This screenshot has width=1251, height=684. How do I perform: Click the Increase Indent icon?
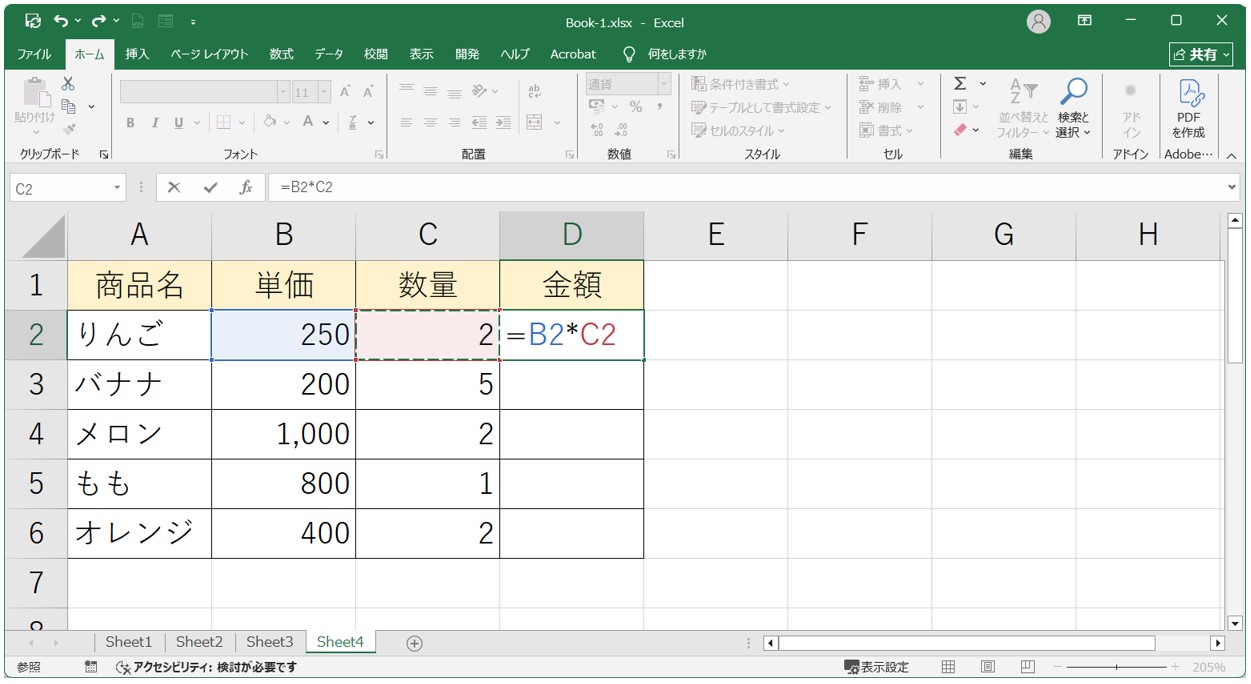[x=502, y=123]
